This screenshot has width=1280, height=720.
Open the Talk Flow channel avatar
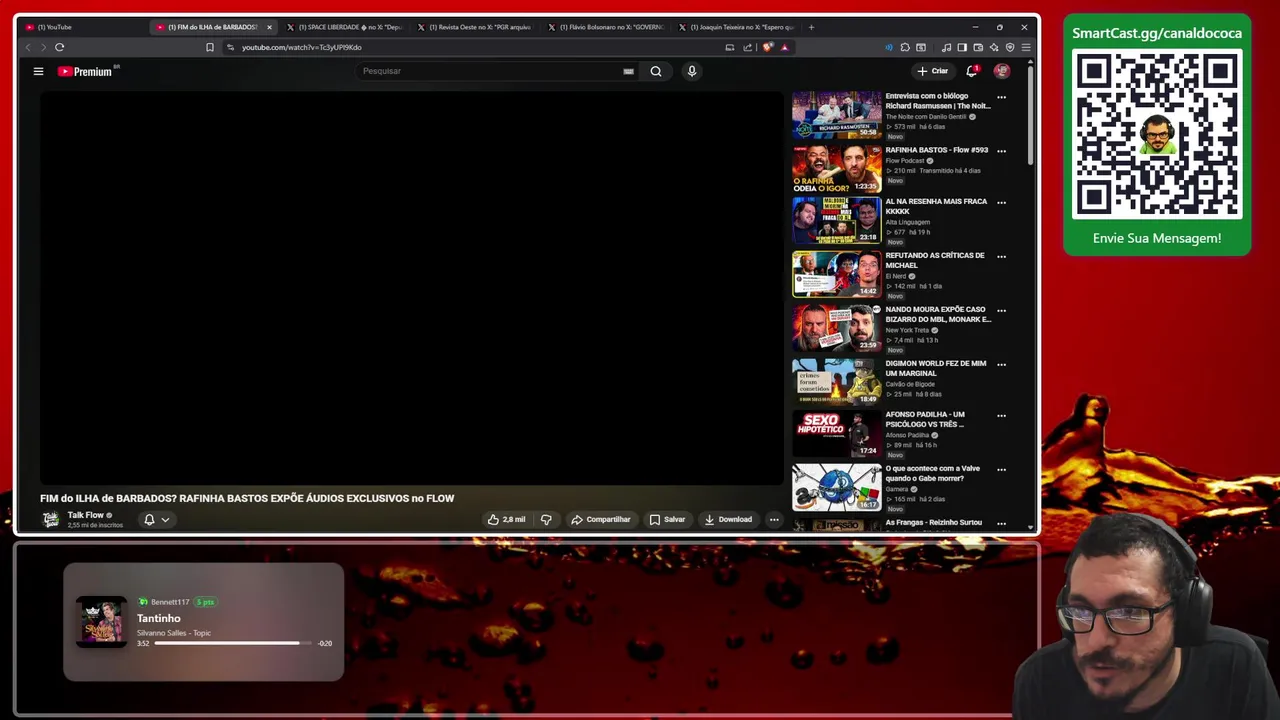tap(51, 519)
